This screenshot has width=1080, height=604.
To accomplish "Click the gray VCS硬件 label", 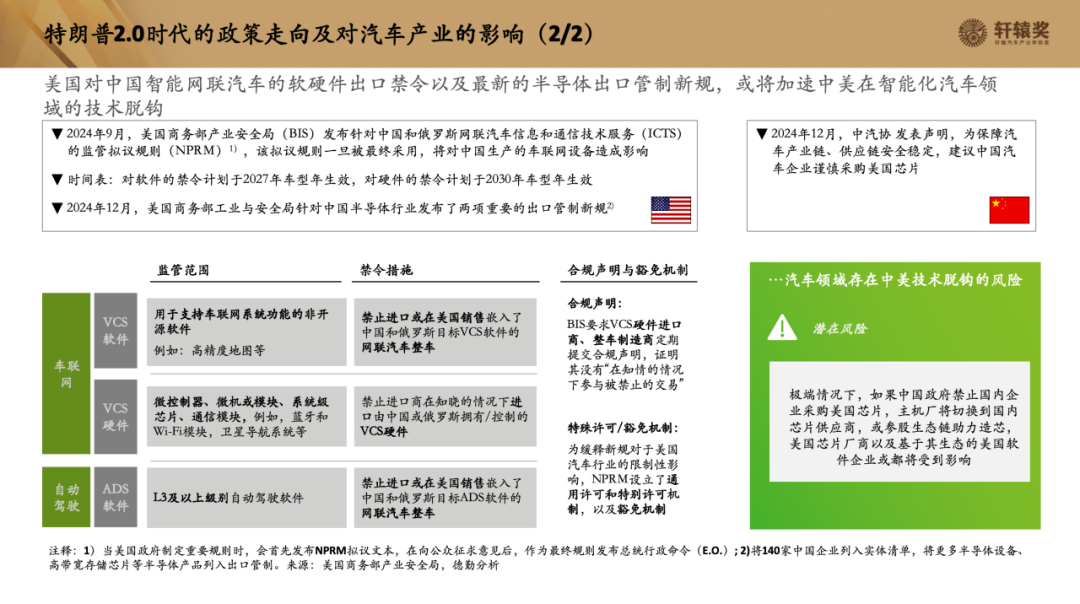I will tap(116, 416).
